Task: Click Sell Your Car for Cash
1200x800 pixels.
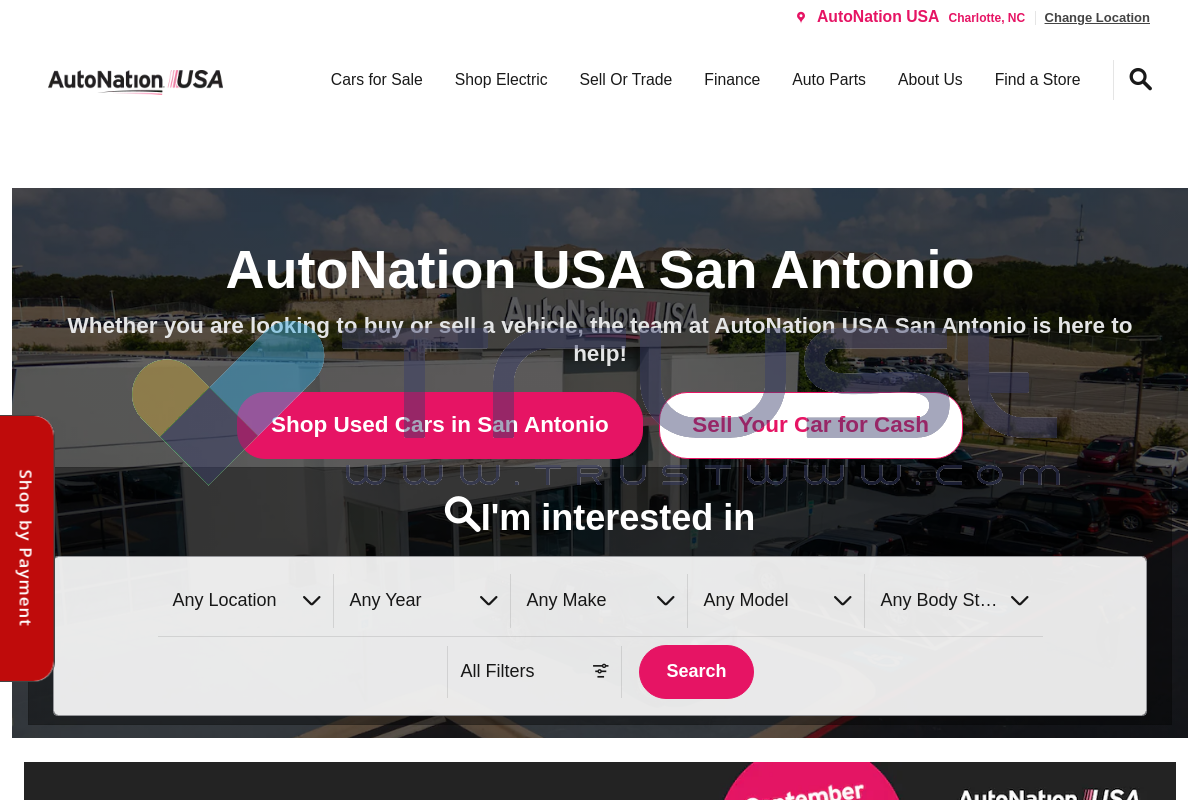Action: coord(811,425)
